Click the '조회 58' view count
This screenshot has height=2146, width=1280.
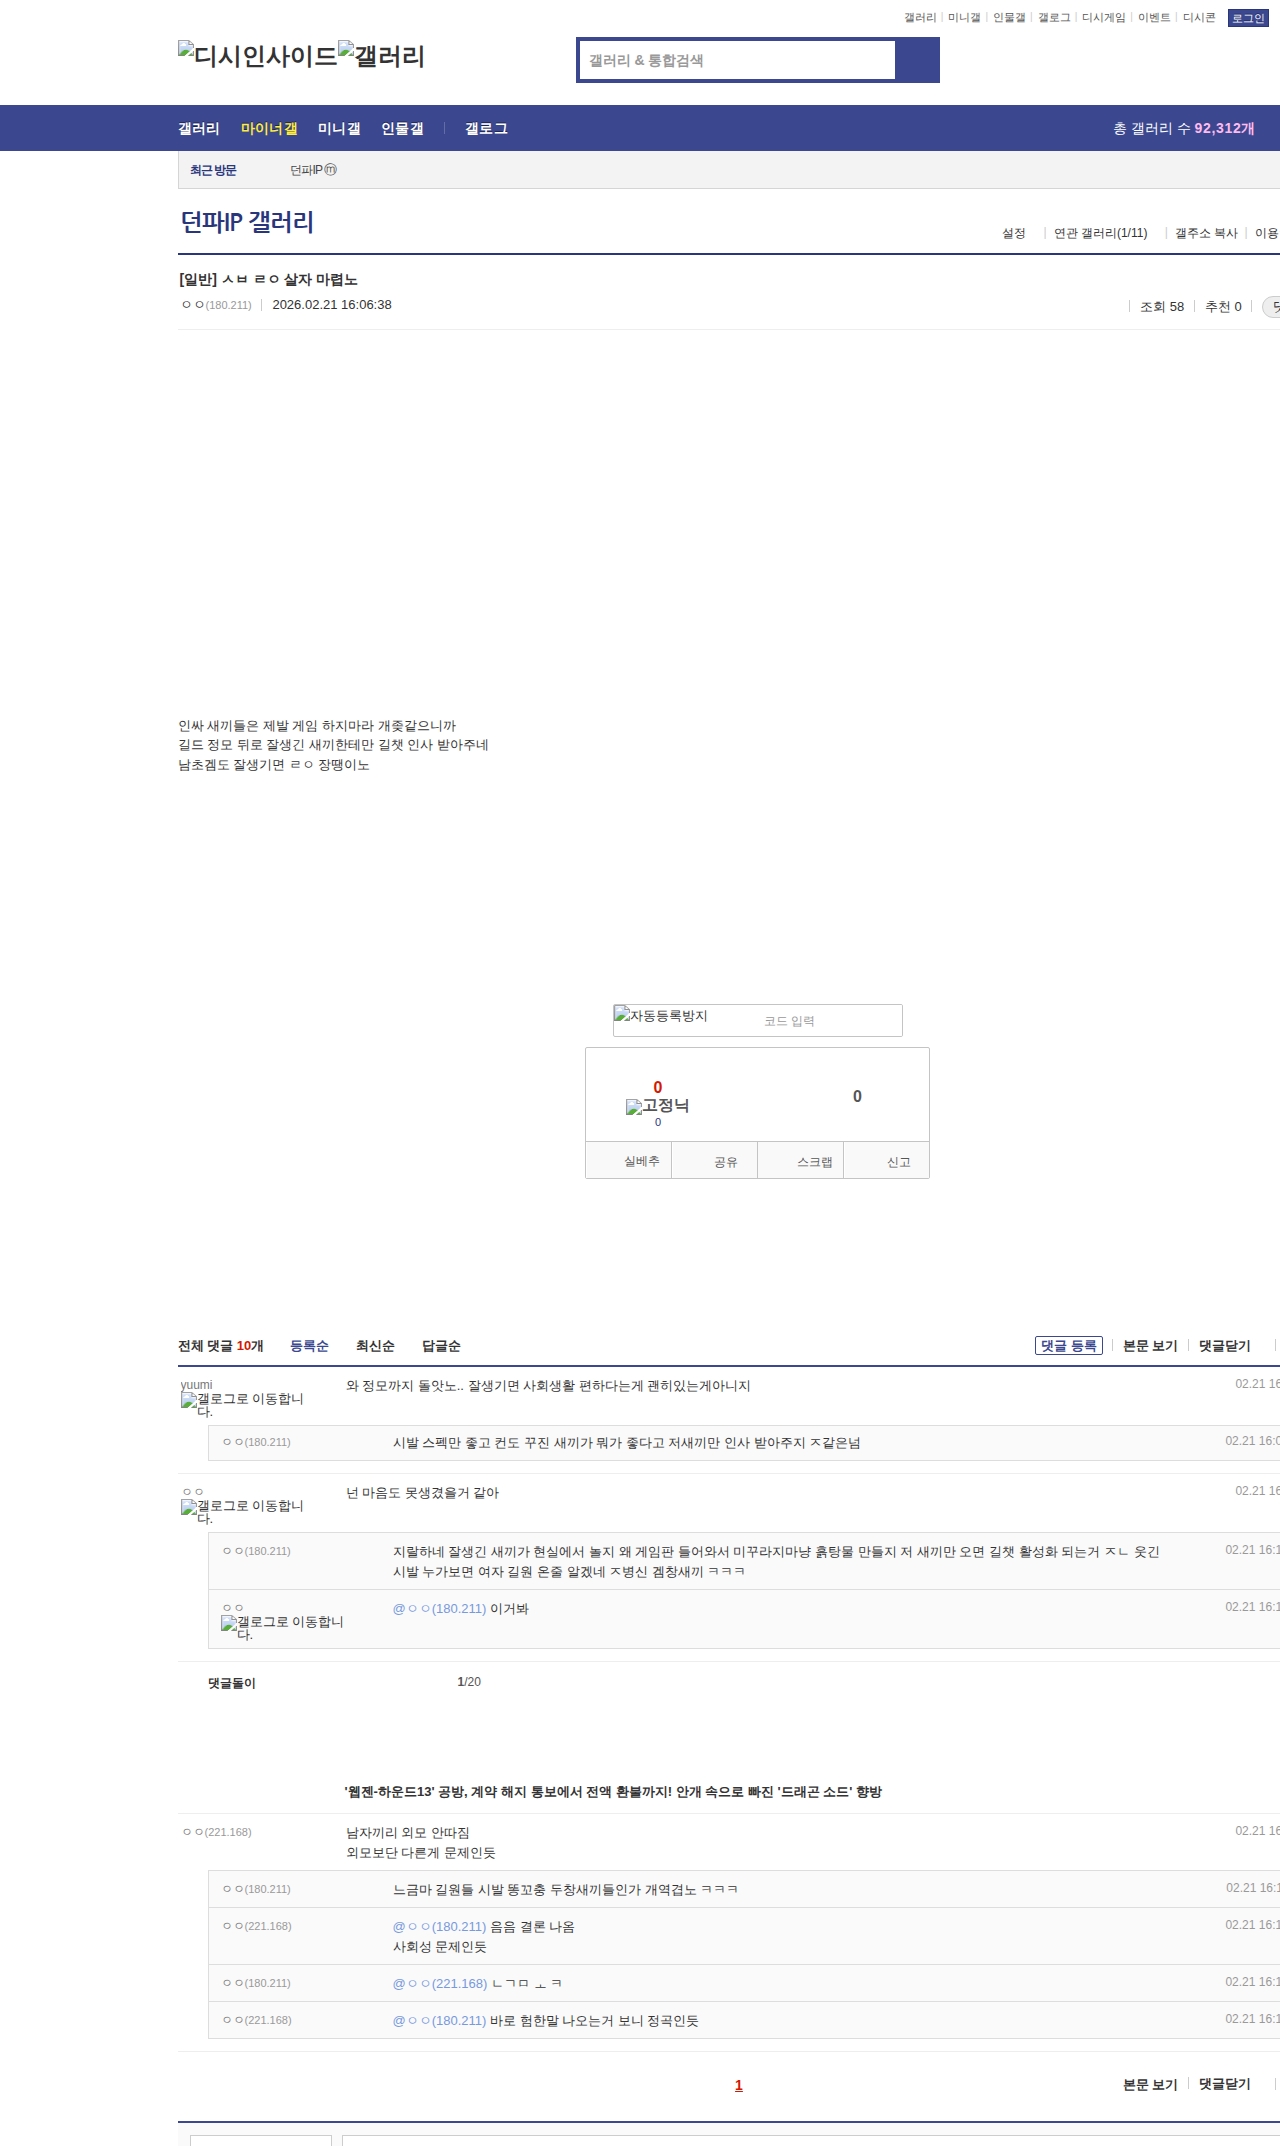[x=1162, y=307]
